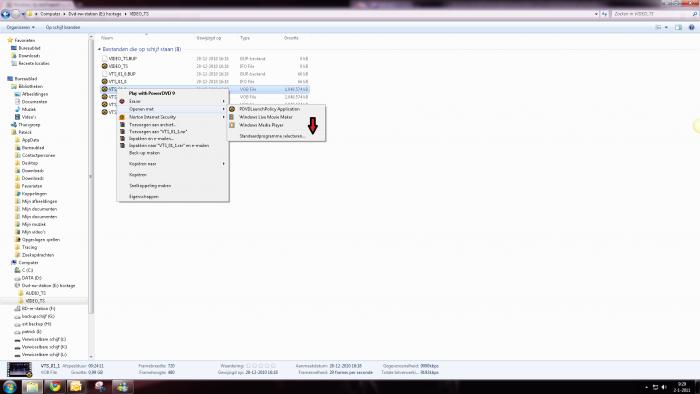Select Bureaublad under Favorieten
700x394 pixels.
coord(29,48)
